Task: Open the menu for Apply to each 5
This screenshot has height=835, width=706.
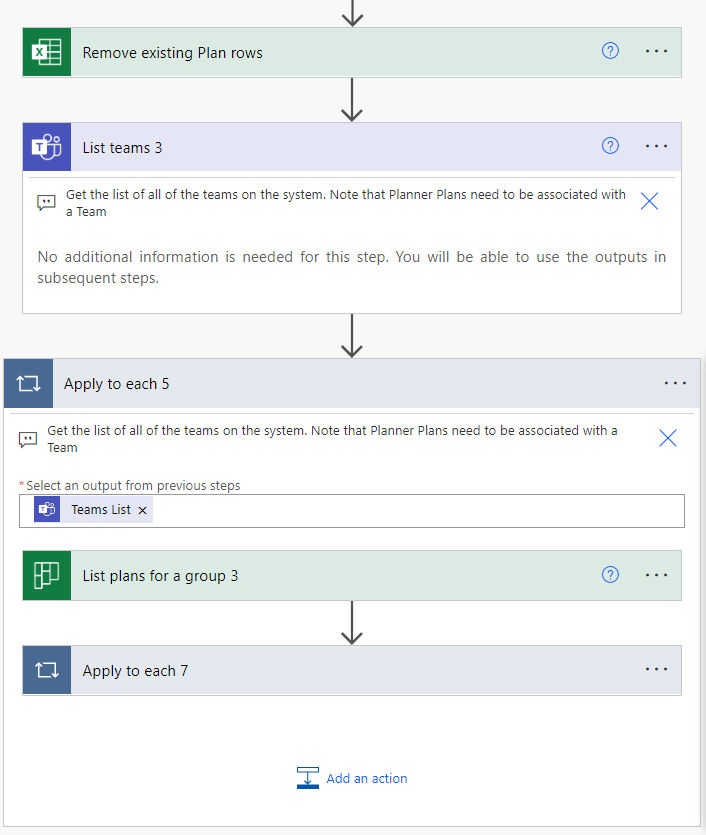Action: click(675, 383)
